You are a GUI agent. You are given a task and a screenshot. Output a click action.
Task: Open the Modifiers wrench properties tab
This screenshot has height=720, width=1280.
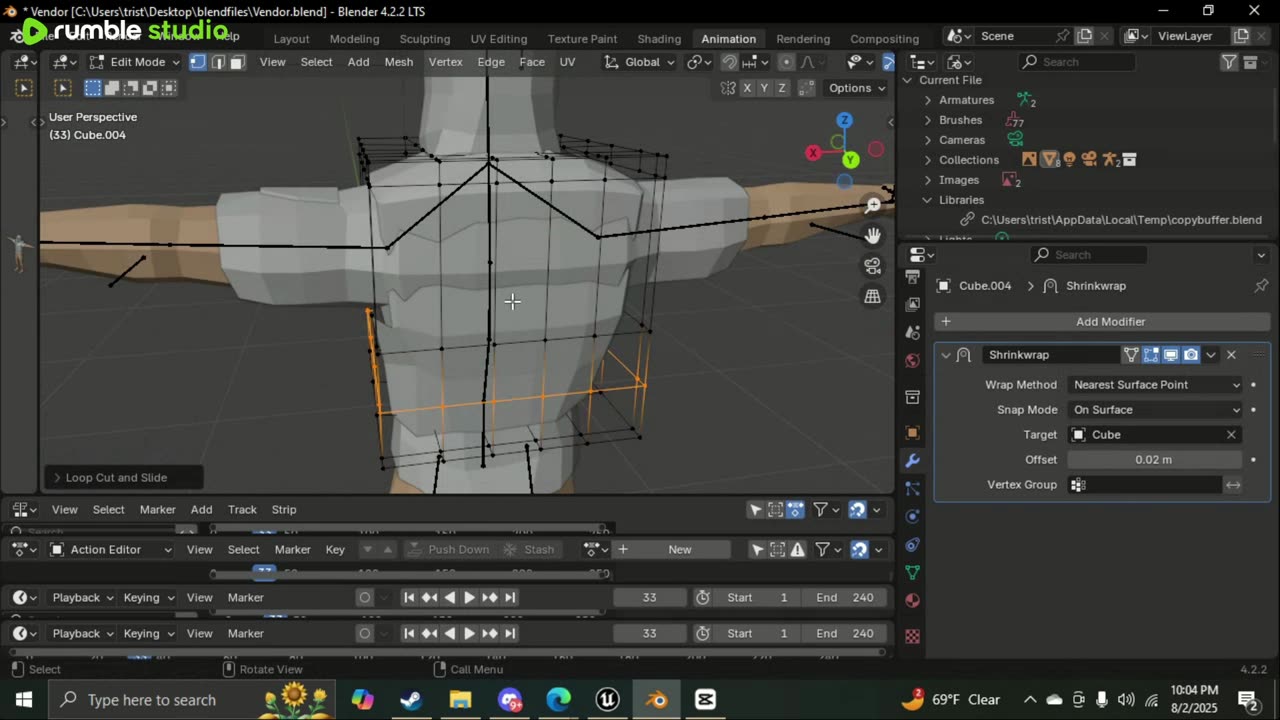pos(912,461)
